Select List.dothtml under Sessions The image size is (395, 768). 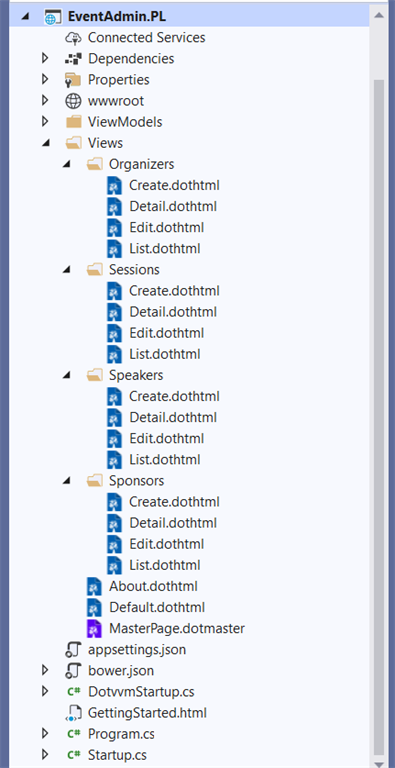coord(165,354)
